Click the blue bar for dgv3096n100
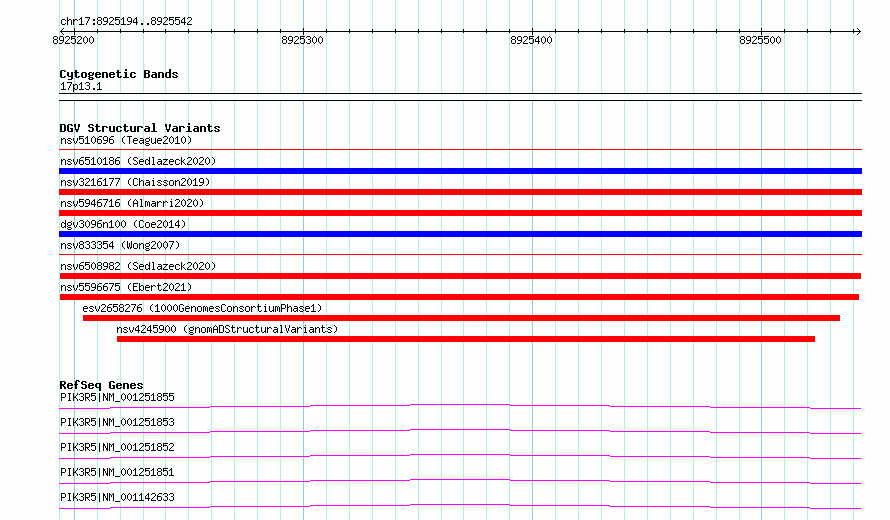The image size is (890, 520). click(460, 234)
